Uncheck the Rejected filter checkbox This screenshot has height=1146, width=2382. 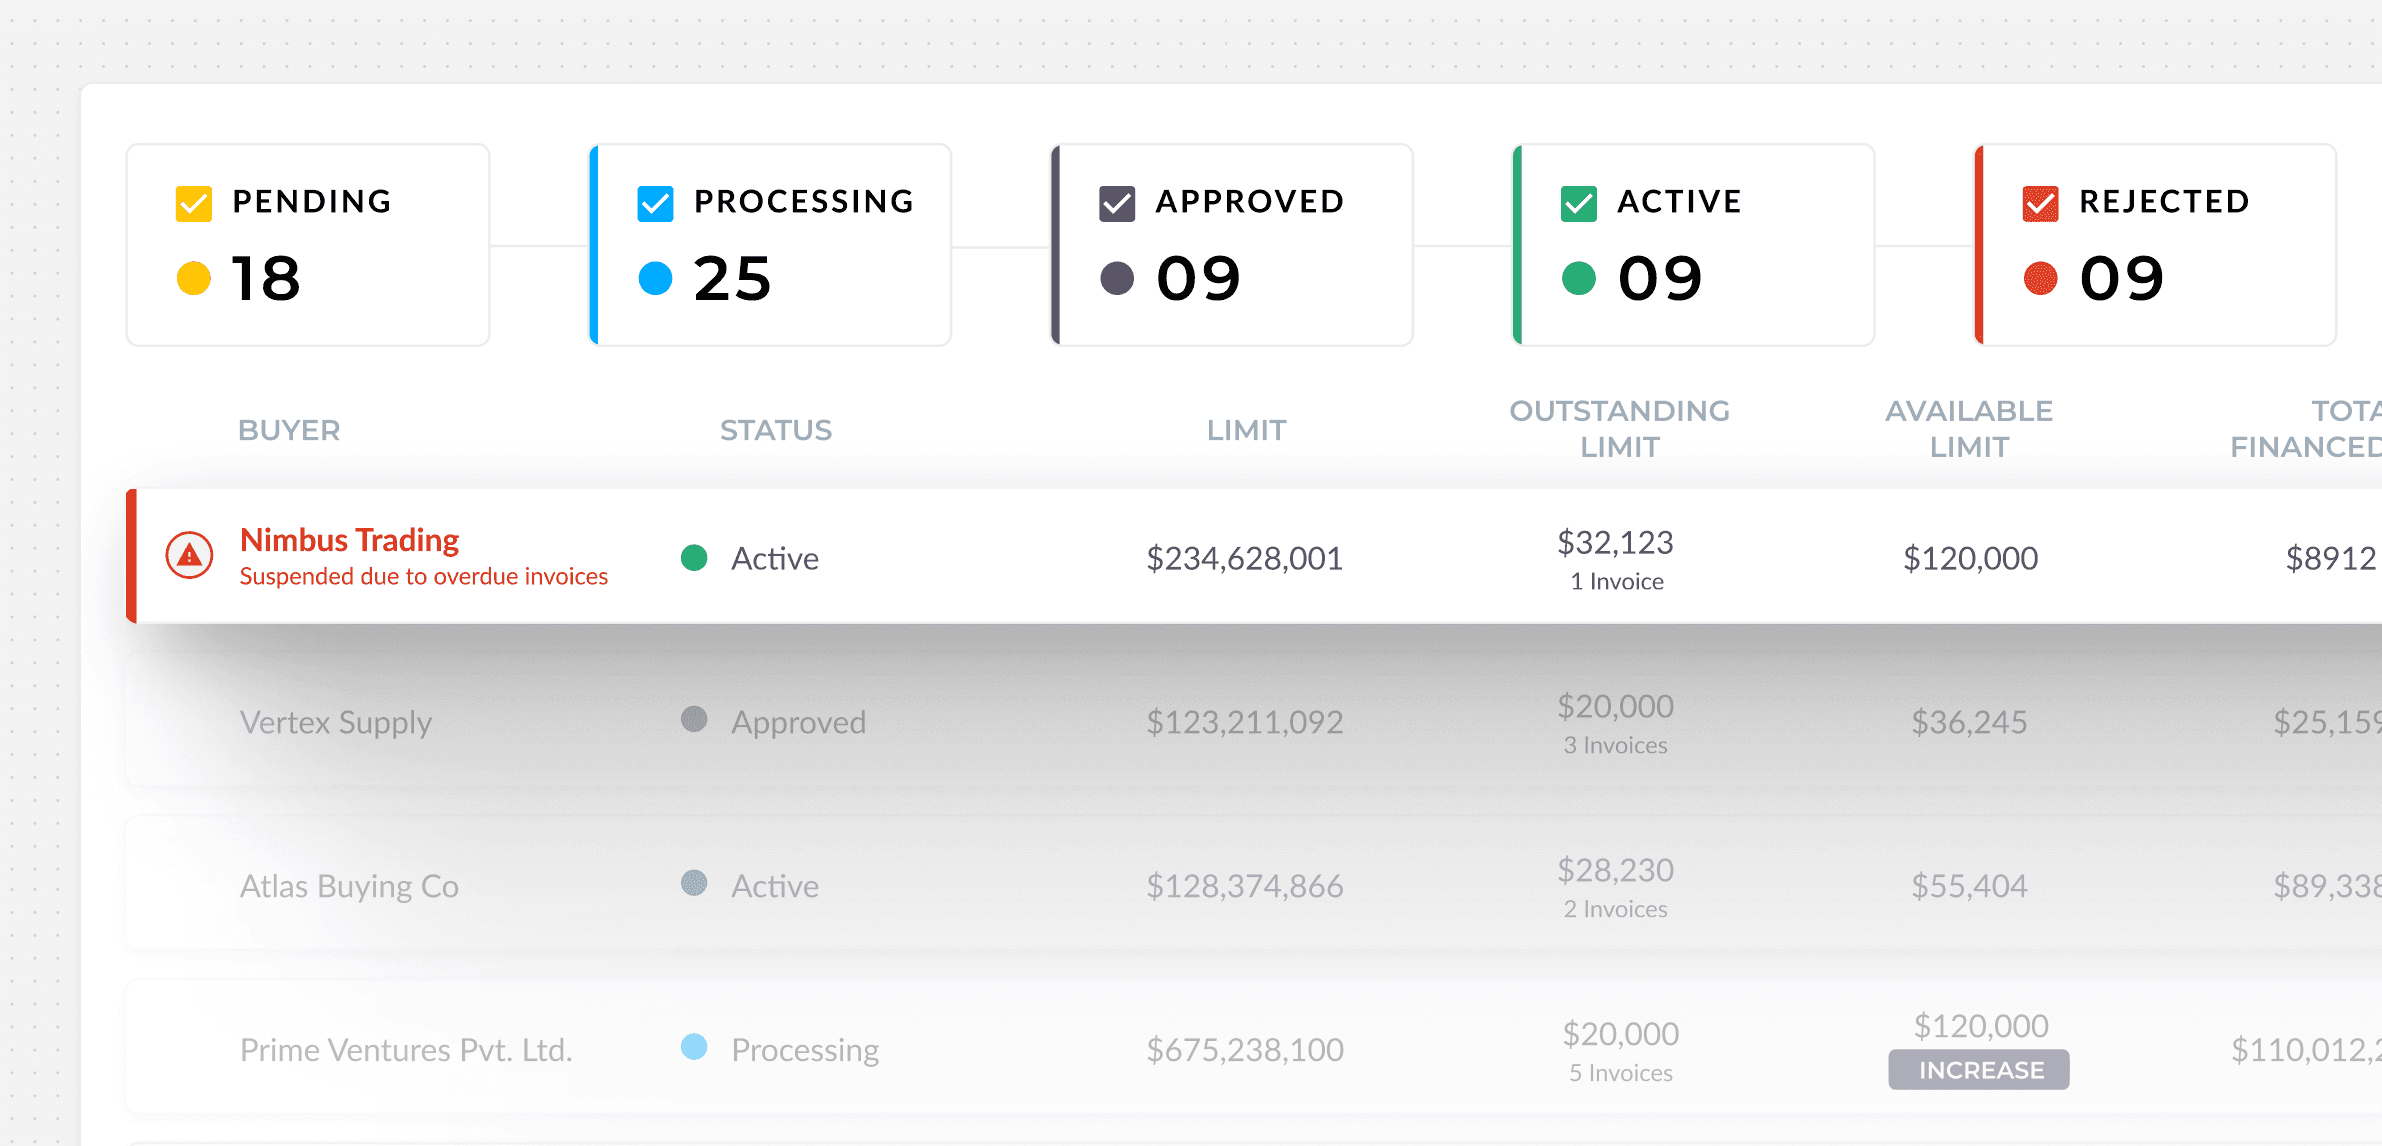[x=2040, y=203]
